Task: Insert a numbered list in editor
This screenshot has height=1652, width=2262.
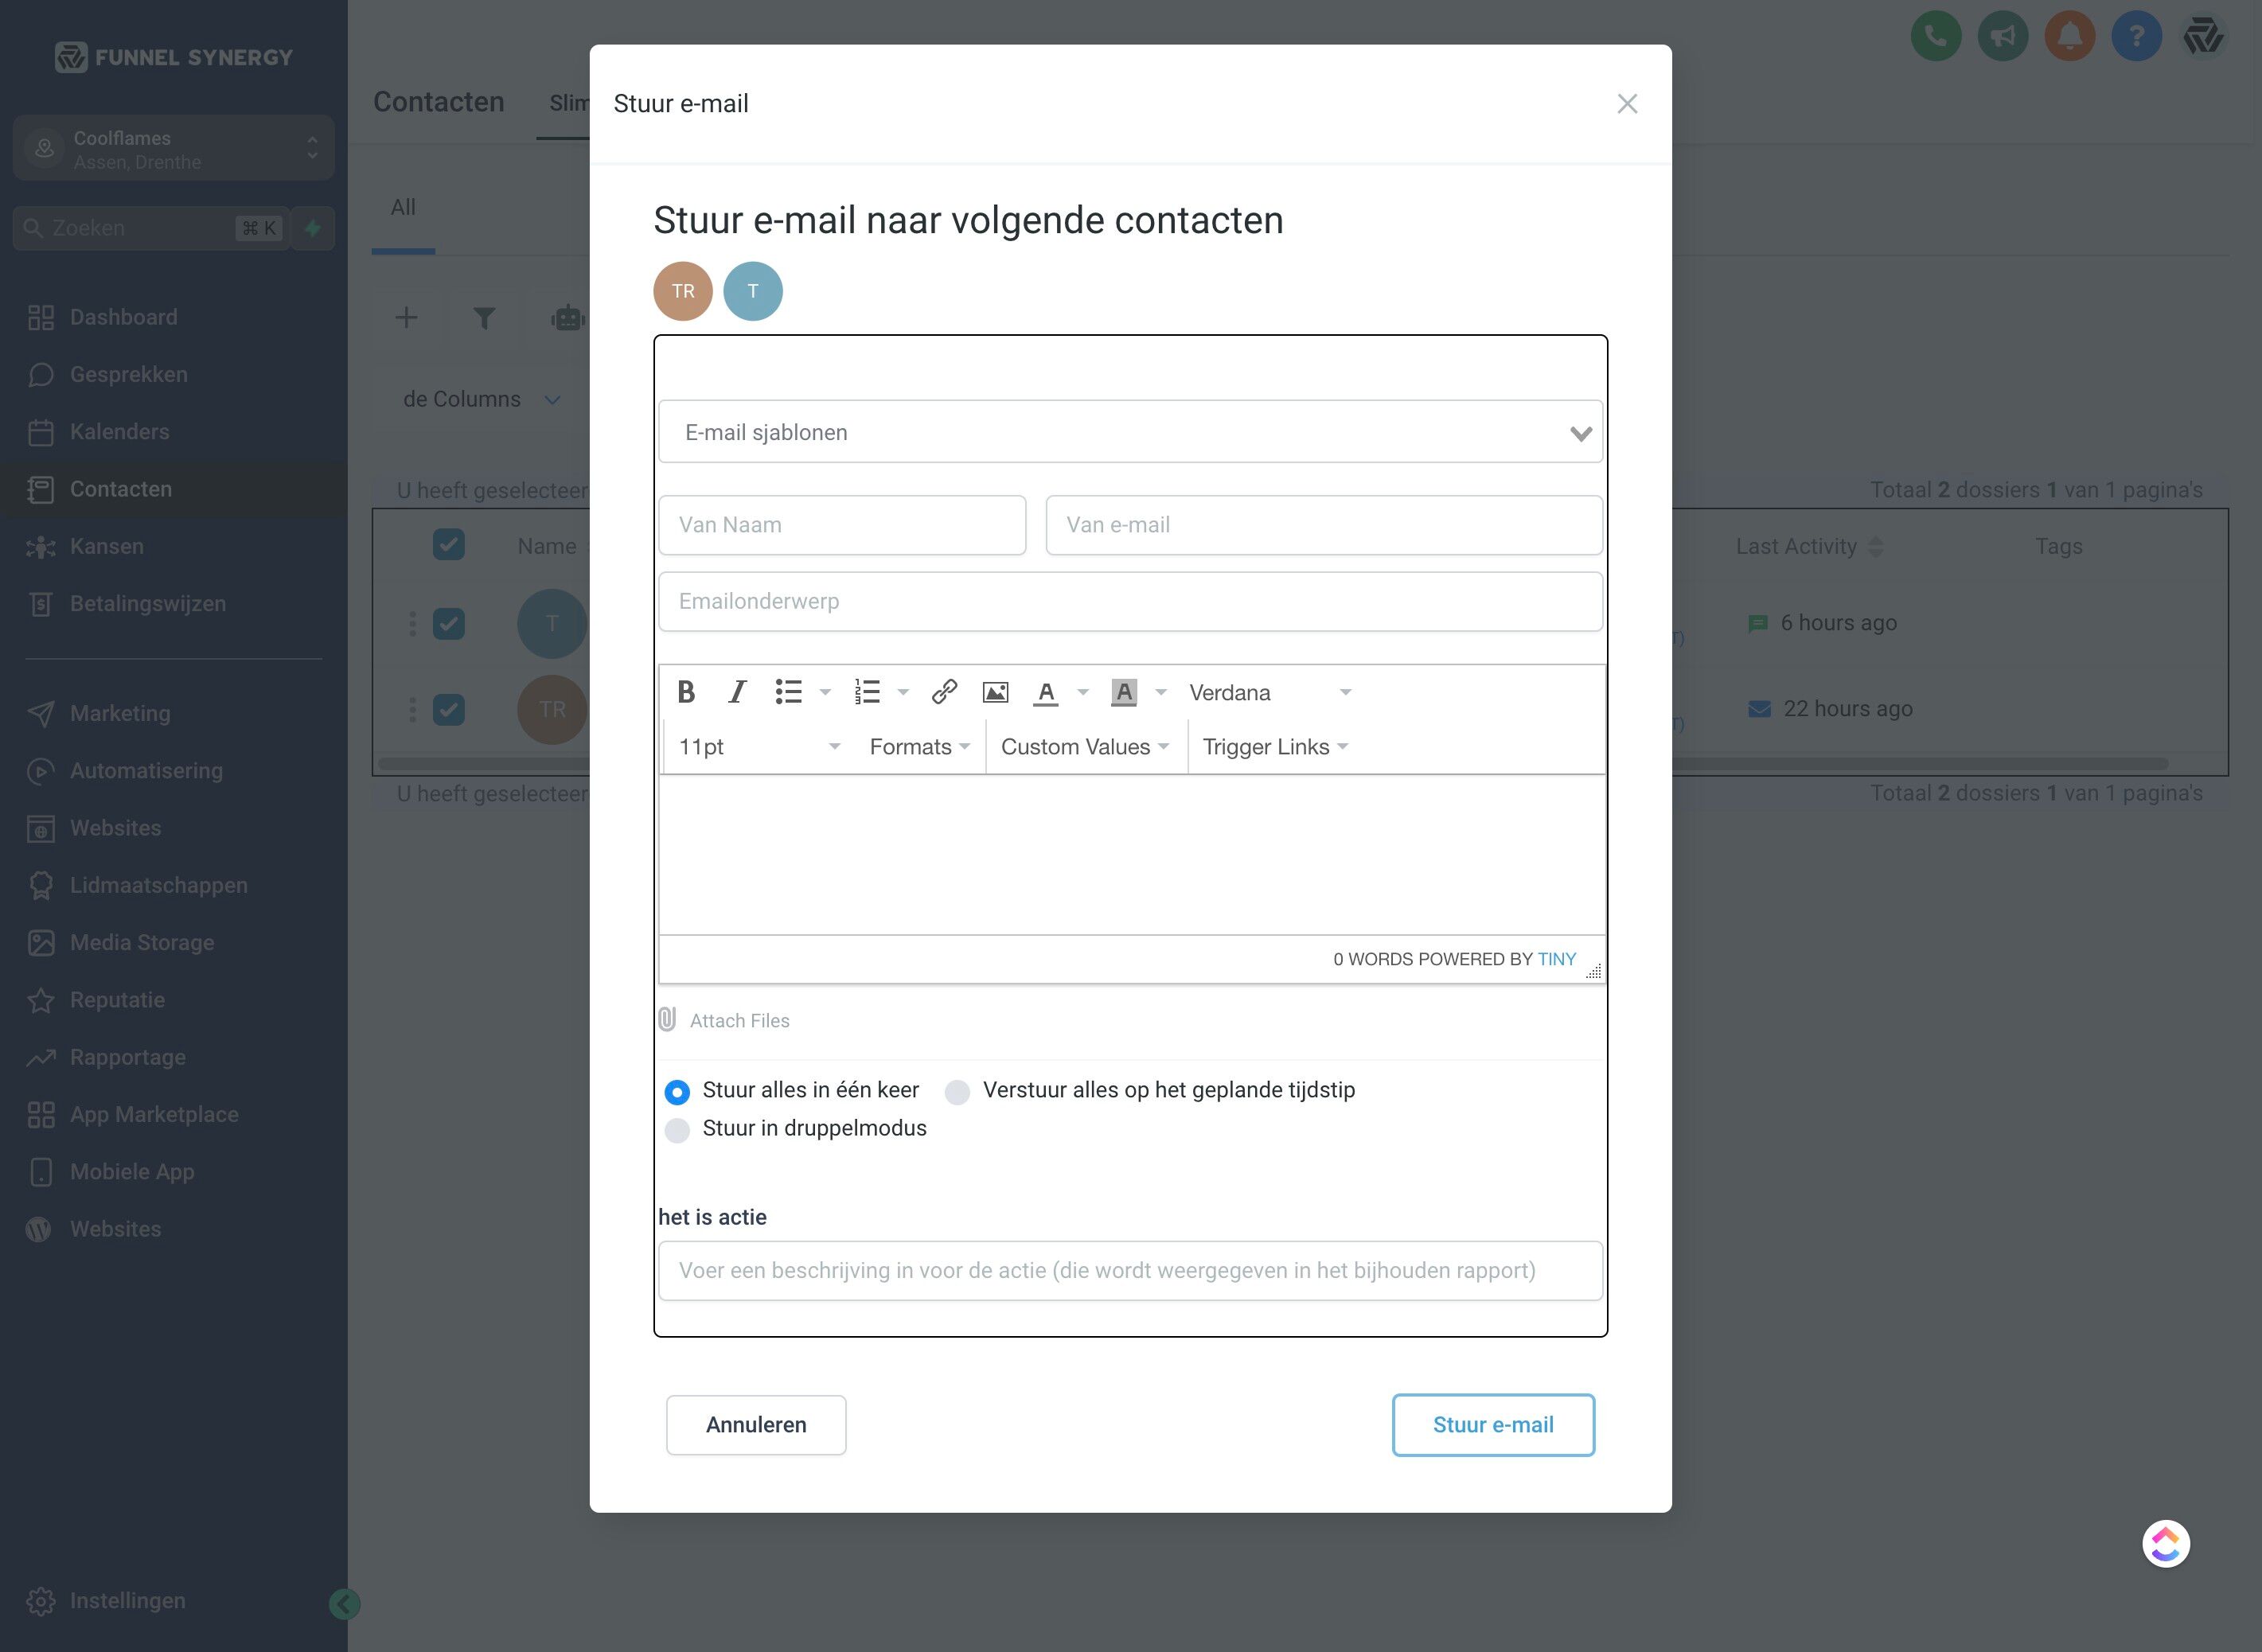Action: click(867, 692)
